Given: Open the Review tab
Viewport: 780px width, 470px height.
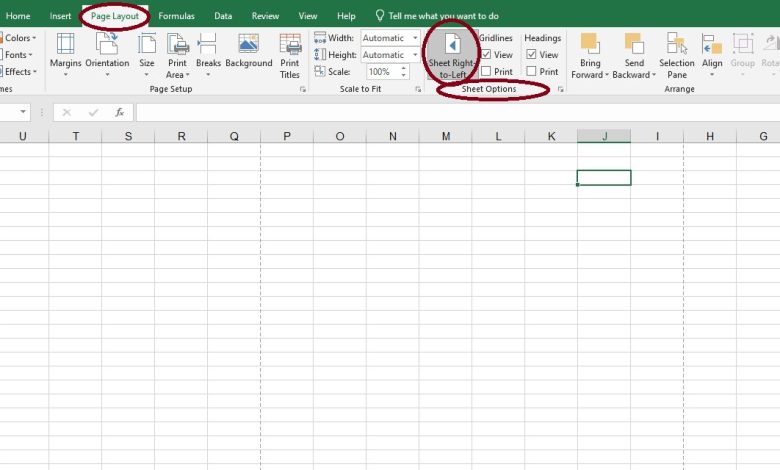Looking at the screenshot, I should 265,16.
